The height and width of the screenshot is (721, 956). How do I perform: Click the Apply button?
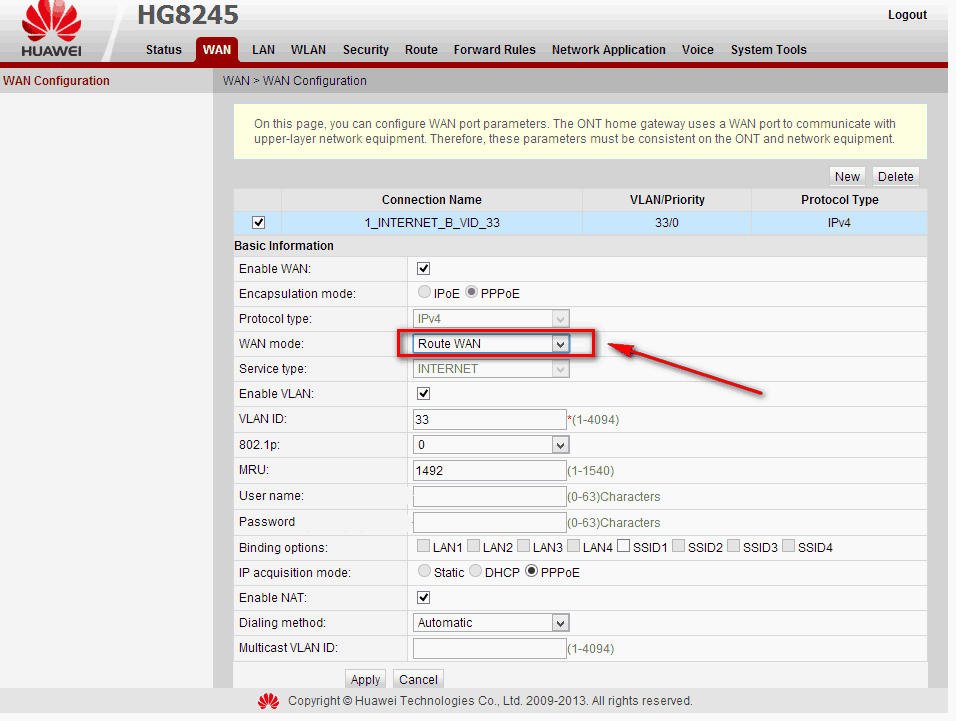click(365, 680)
